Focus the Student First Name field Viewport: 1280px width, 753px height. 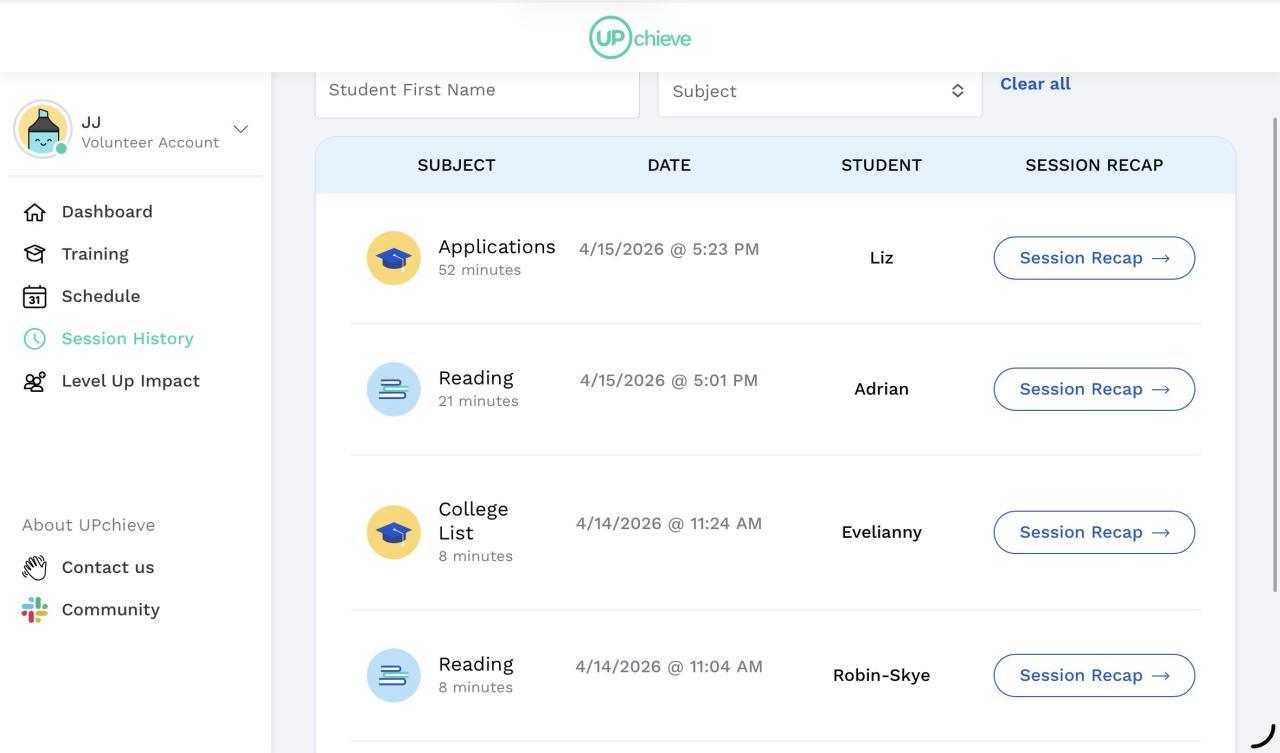477,91
